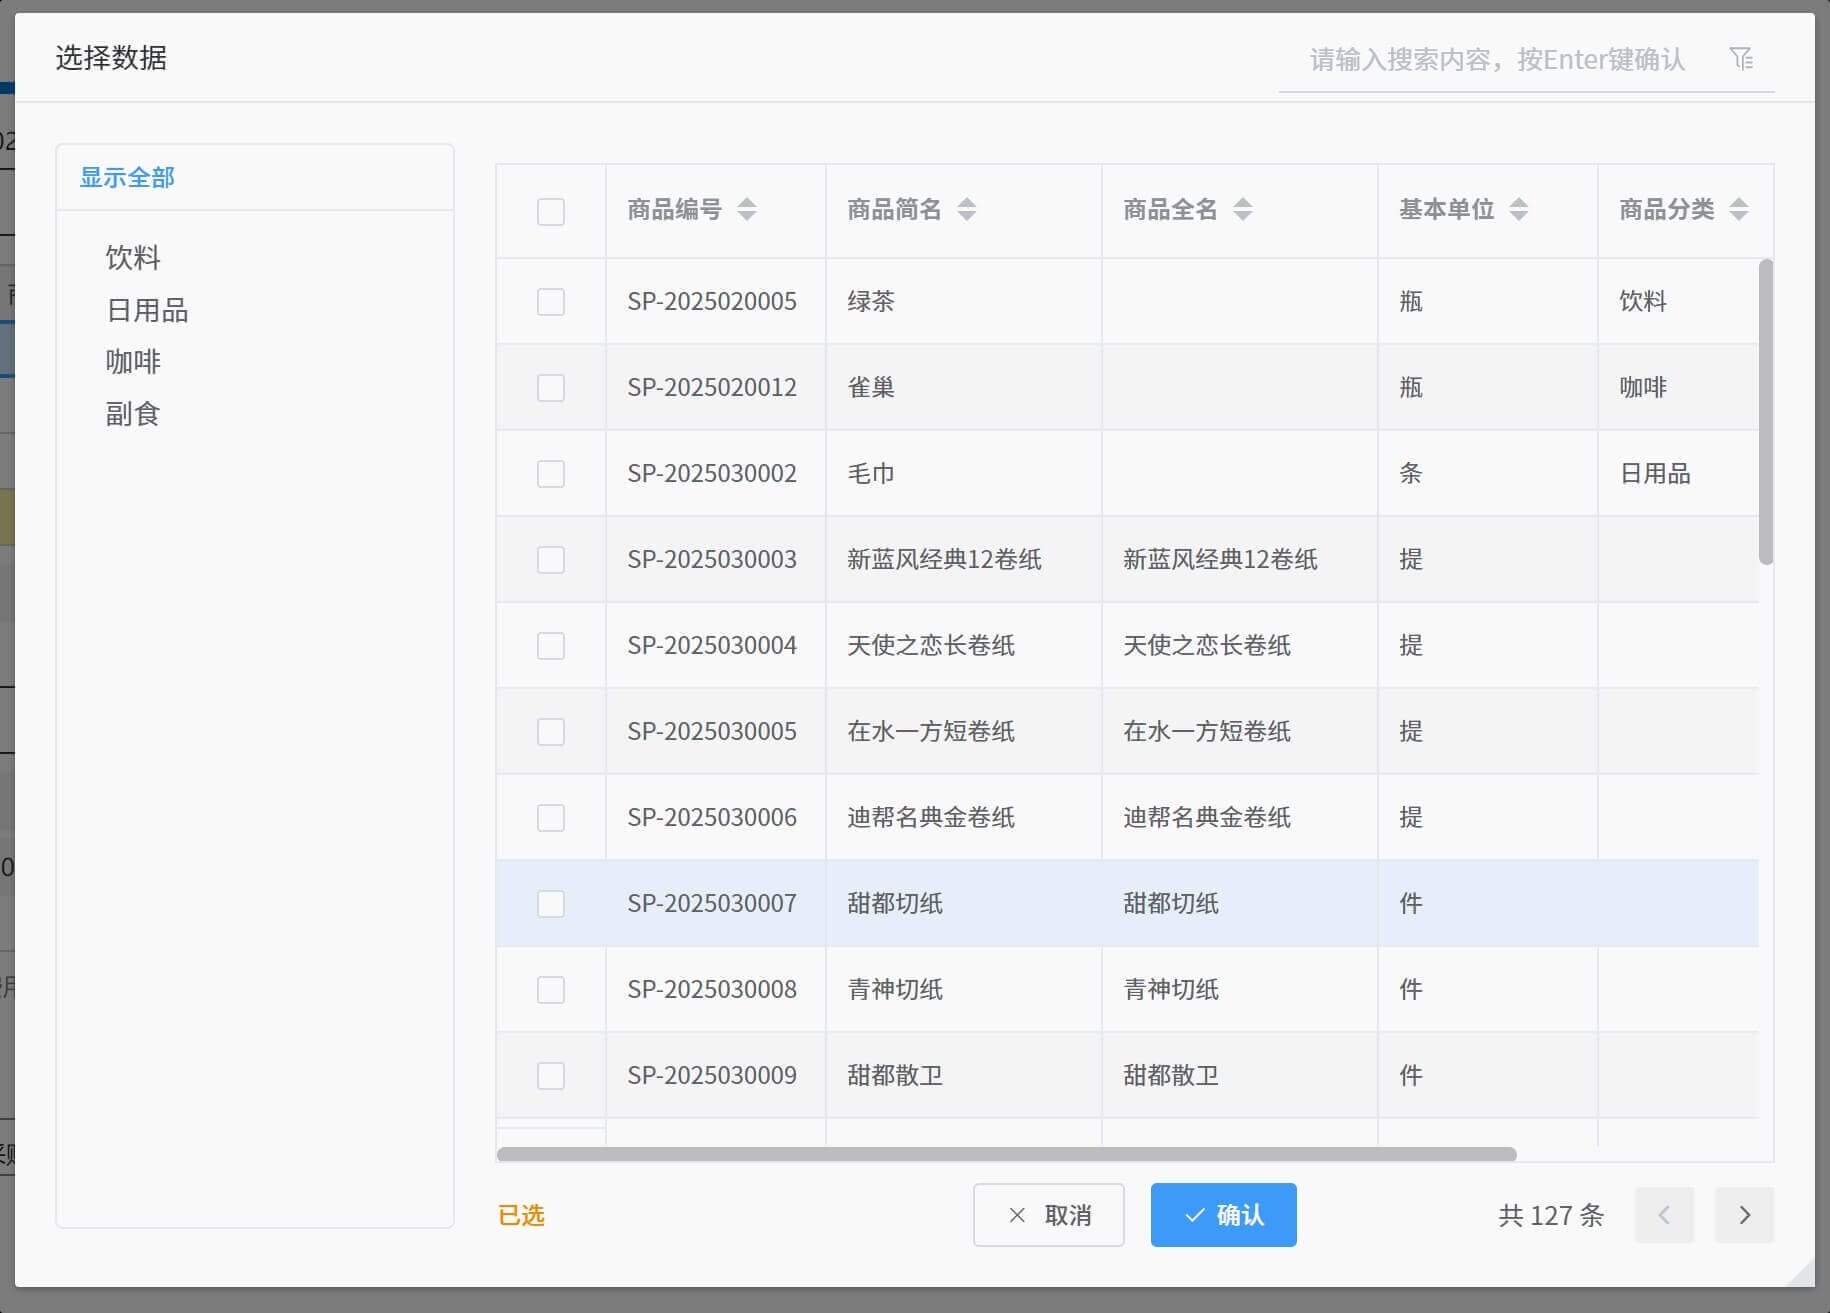Screen dimensions: 1830x1313
Task: Click 绿茶 in the 商品简名 column
Action: [x=871, y=301]
